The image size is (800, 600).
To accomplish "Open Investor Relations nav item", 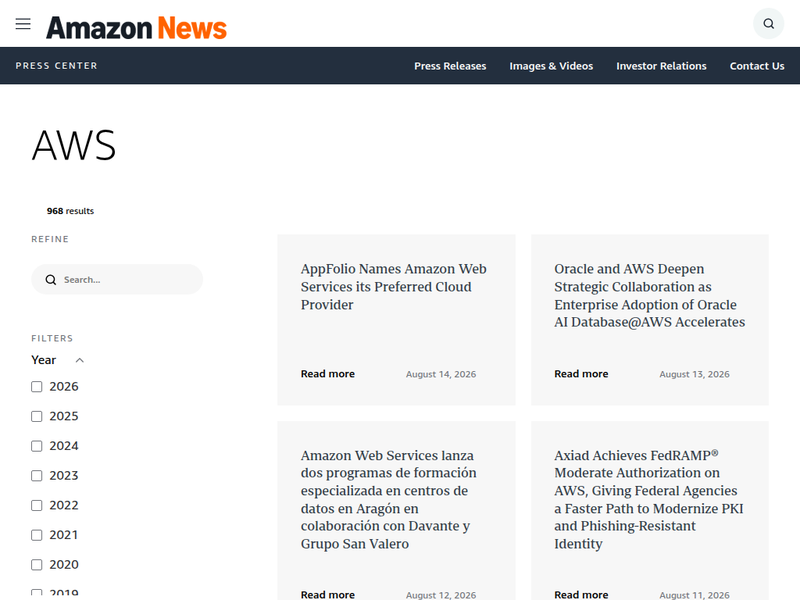I will [661, 66].
